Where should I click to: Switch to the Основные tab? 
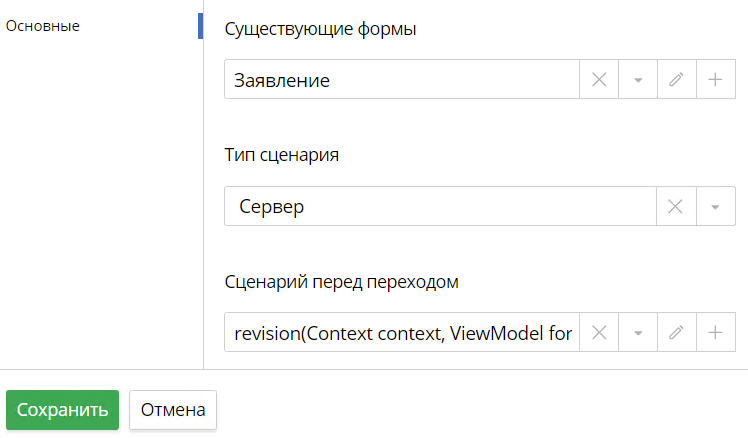pos(43,26)
